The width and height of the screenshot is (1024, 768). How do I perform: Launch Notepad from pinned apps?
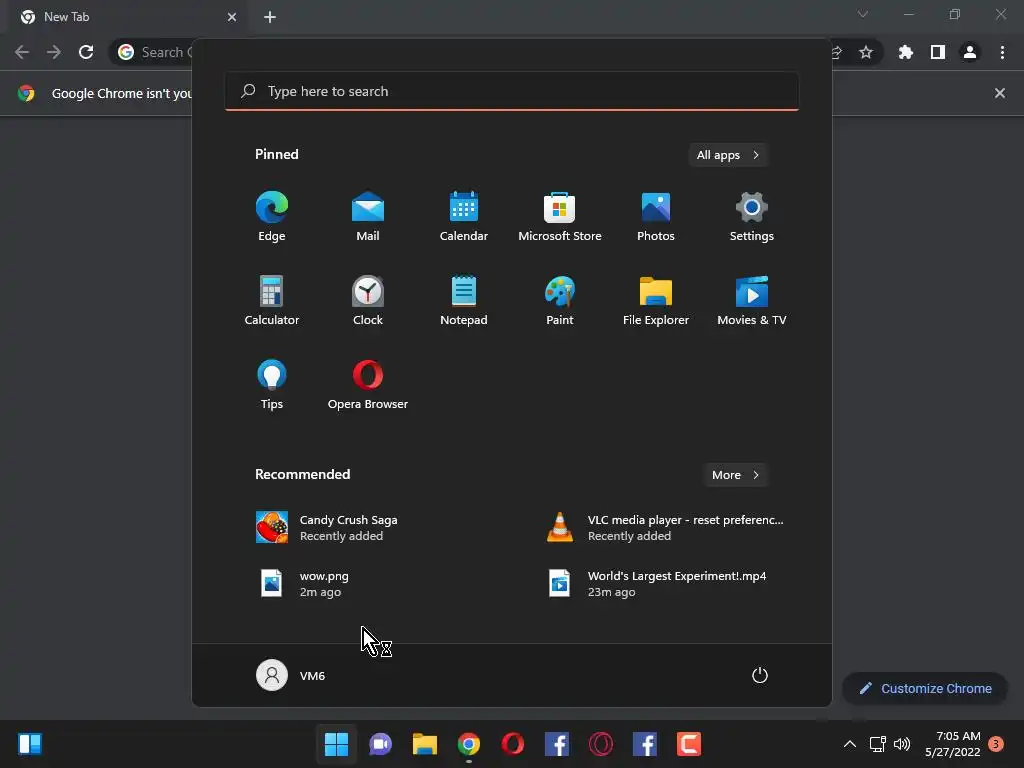(x=464, y=300)
